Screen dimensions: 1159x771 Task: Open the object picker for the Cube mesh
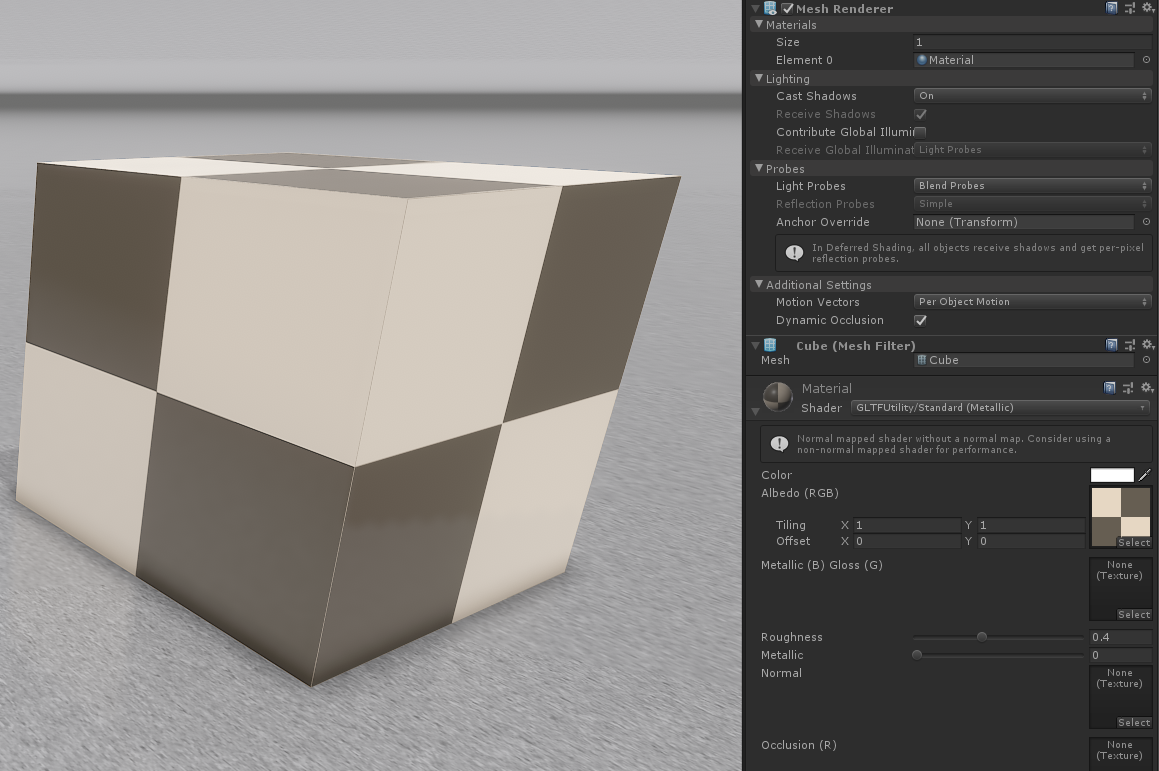pos(1146,360)
